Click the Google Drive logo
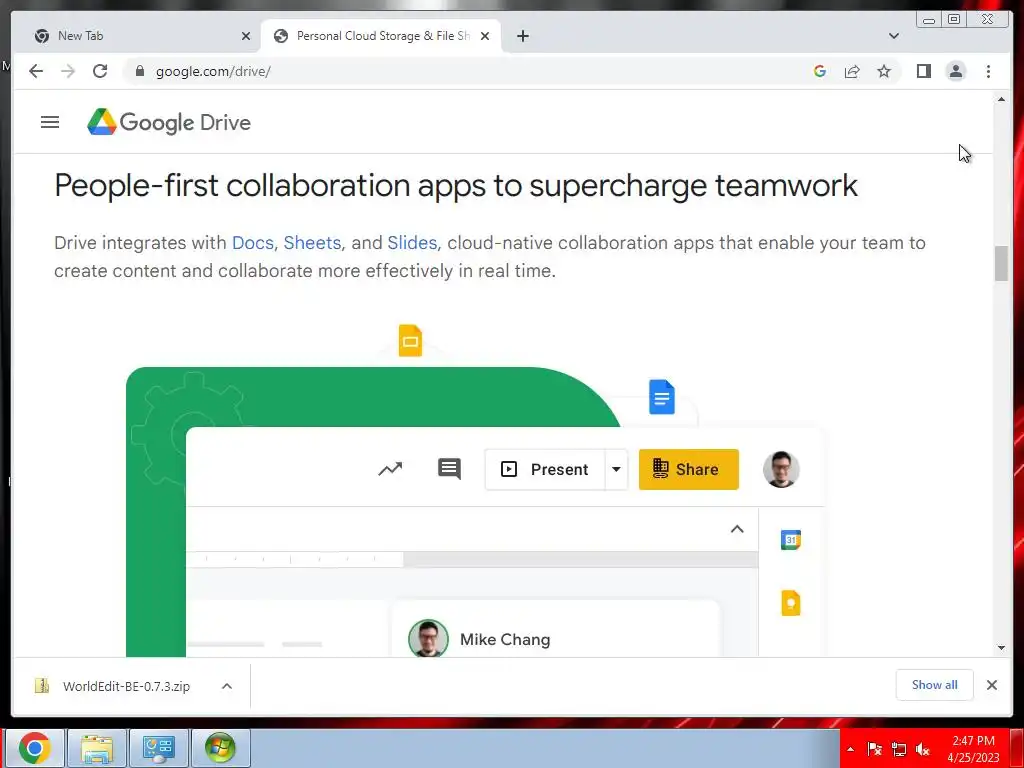This screenshot has width=1024, height=768. tap(169, 122)
